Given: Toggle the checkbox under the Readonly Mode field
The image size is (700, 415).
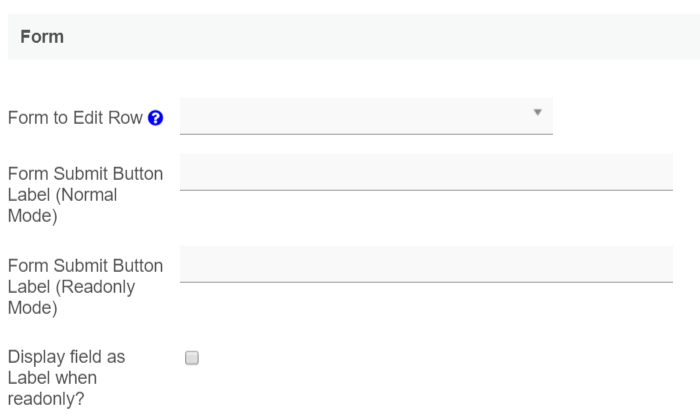Looking at the screenshot, I should click(x=193, y=357).
